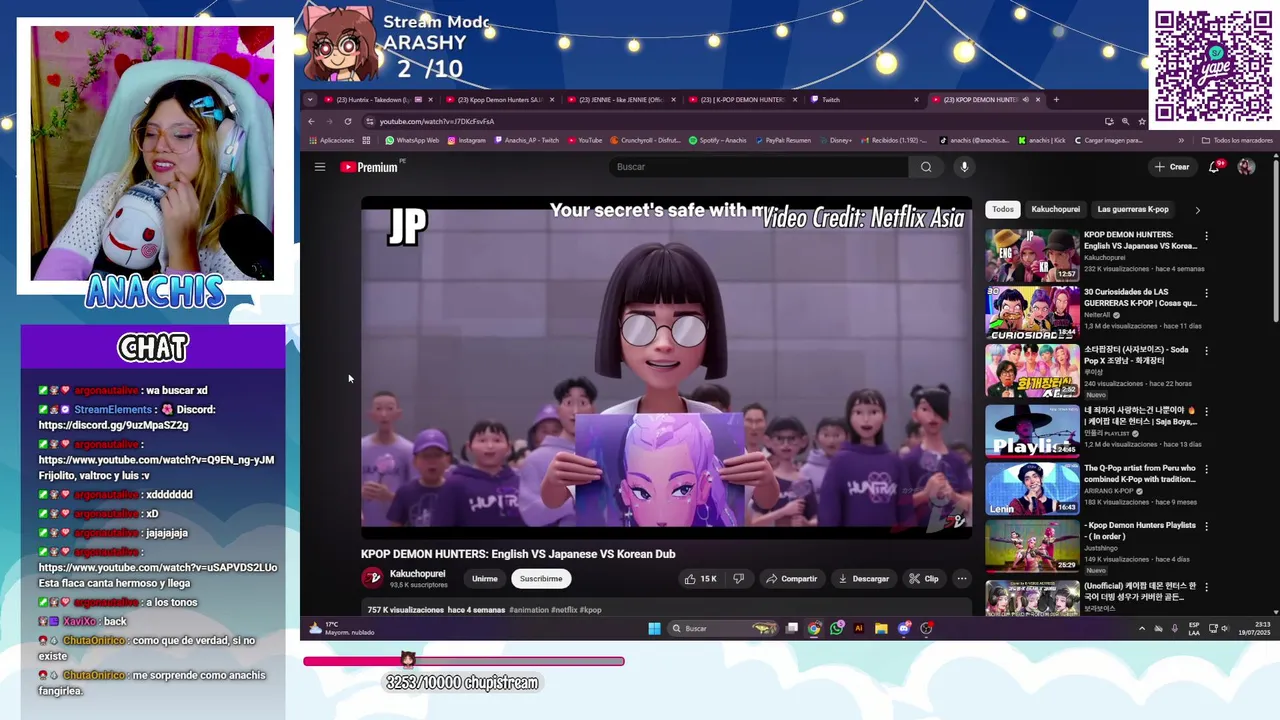
Task: Click the Crear button
Action: click(x=1172, y=167)
